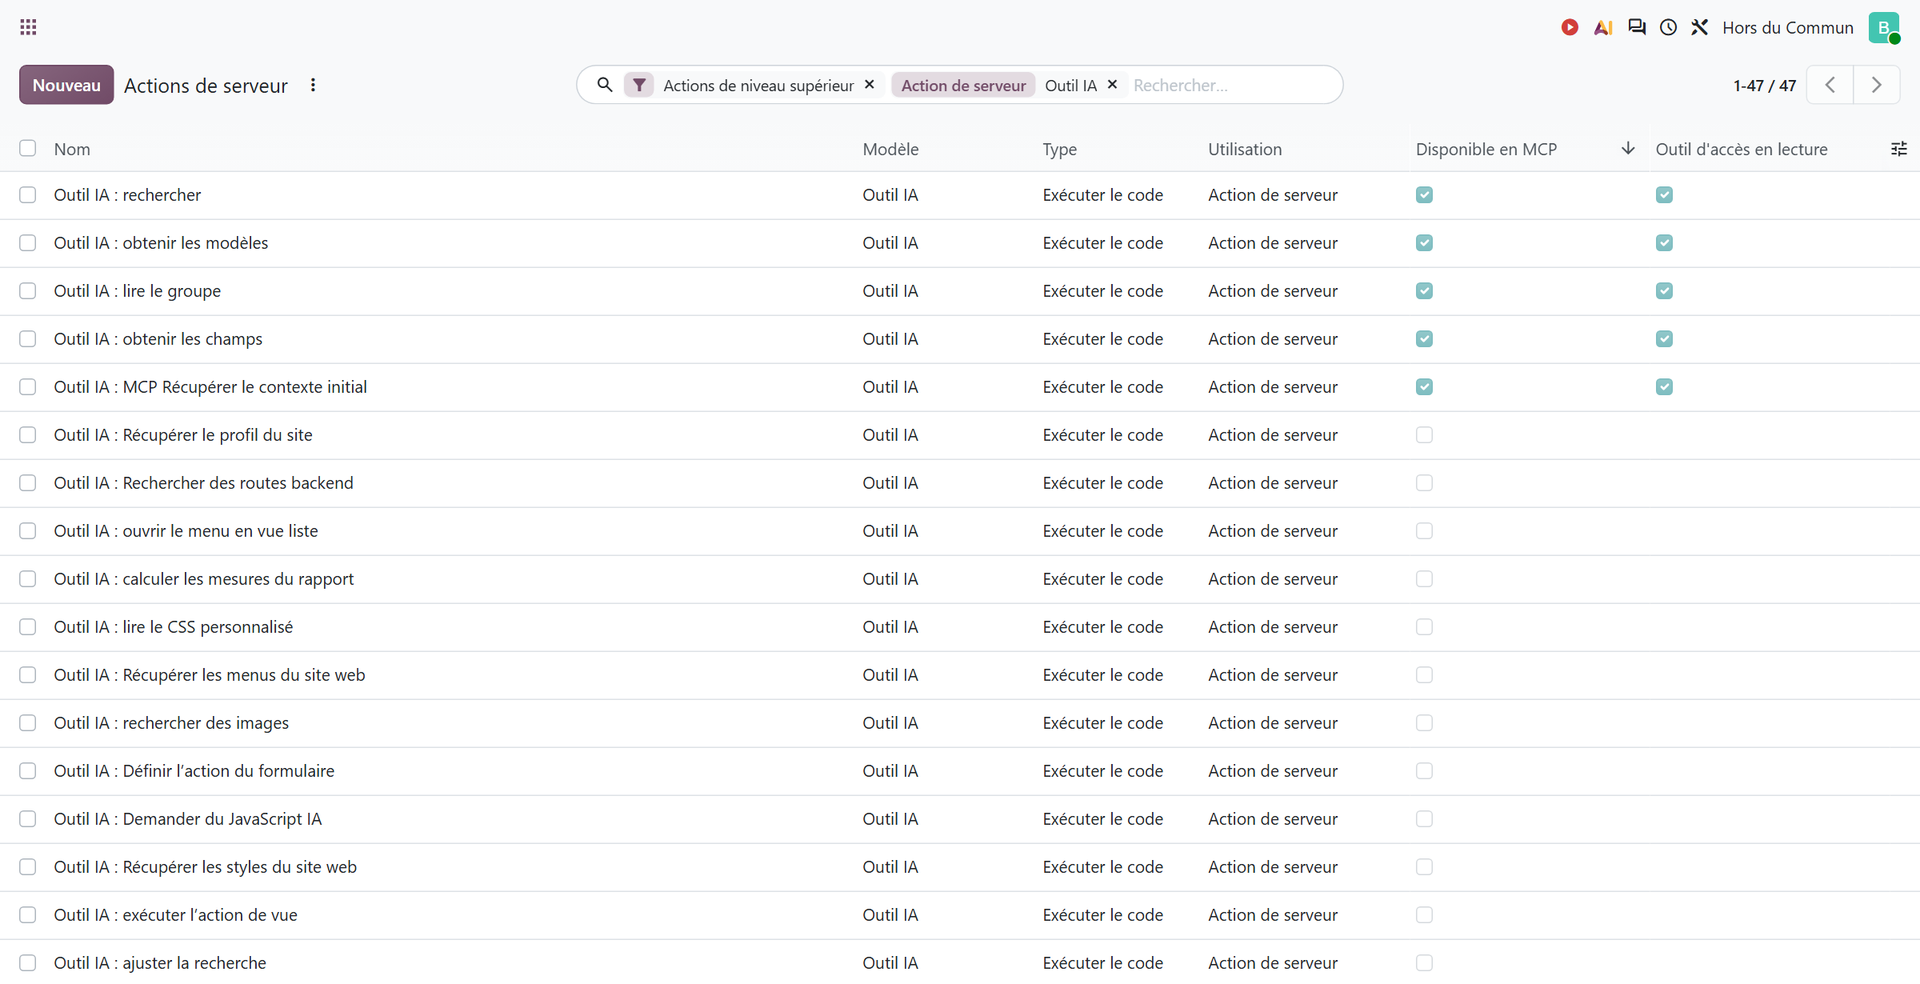
Task: Toggle read access tool for 'obtenir les champs'
Action: 1665,339
